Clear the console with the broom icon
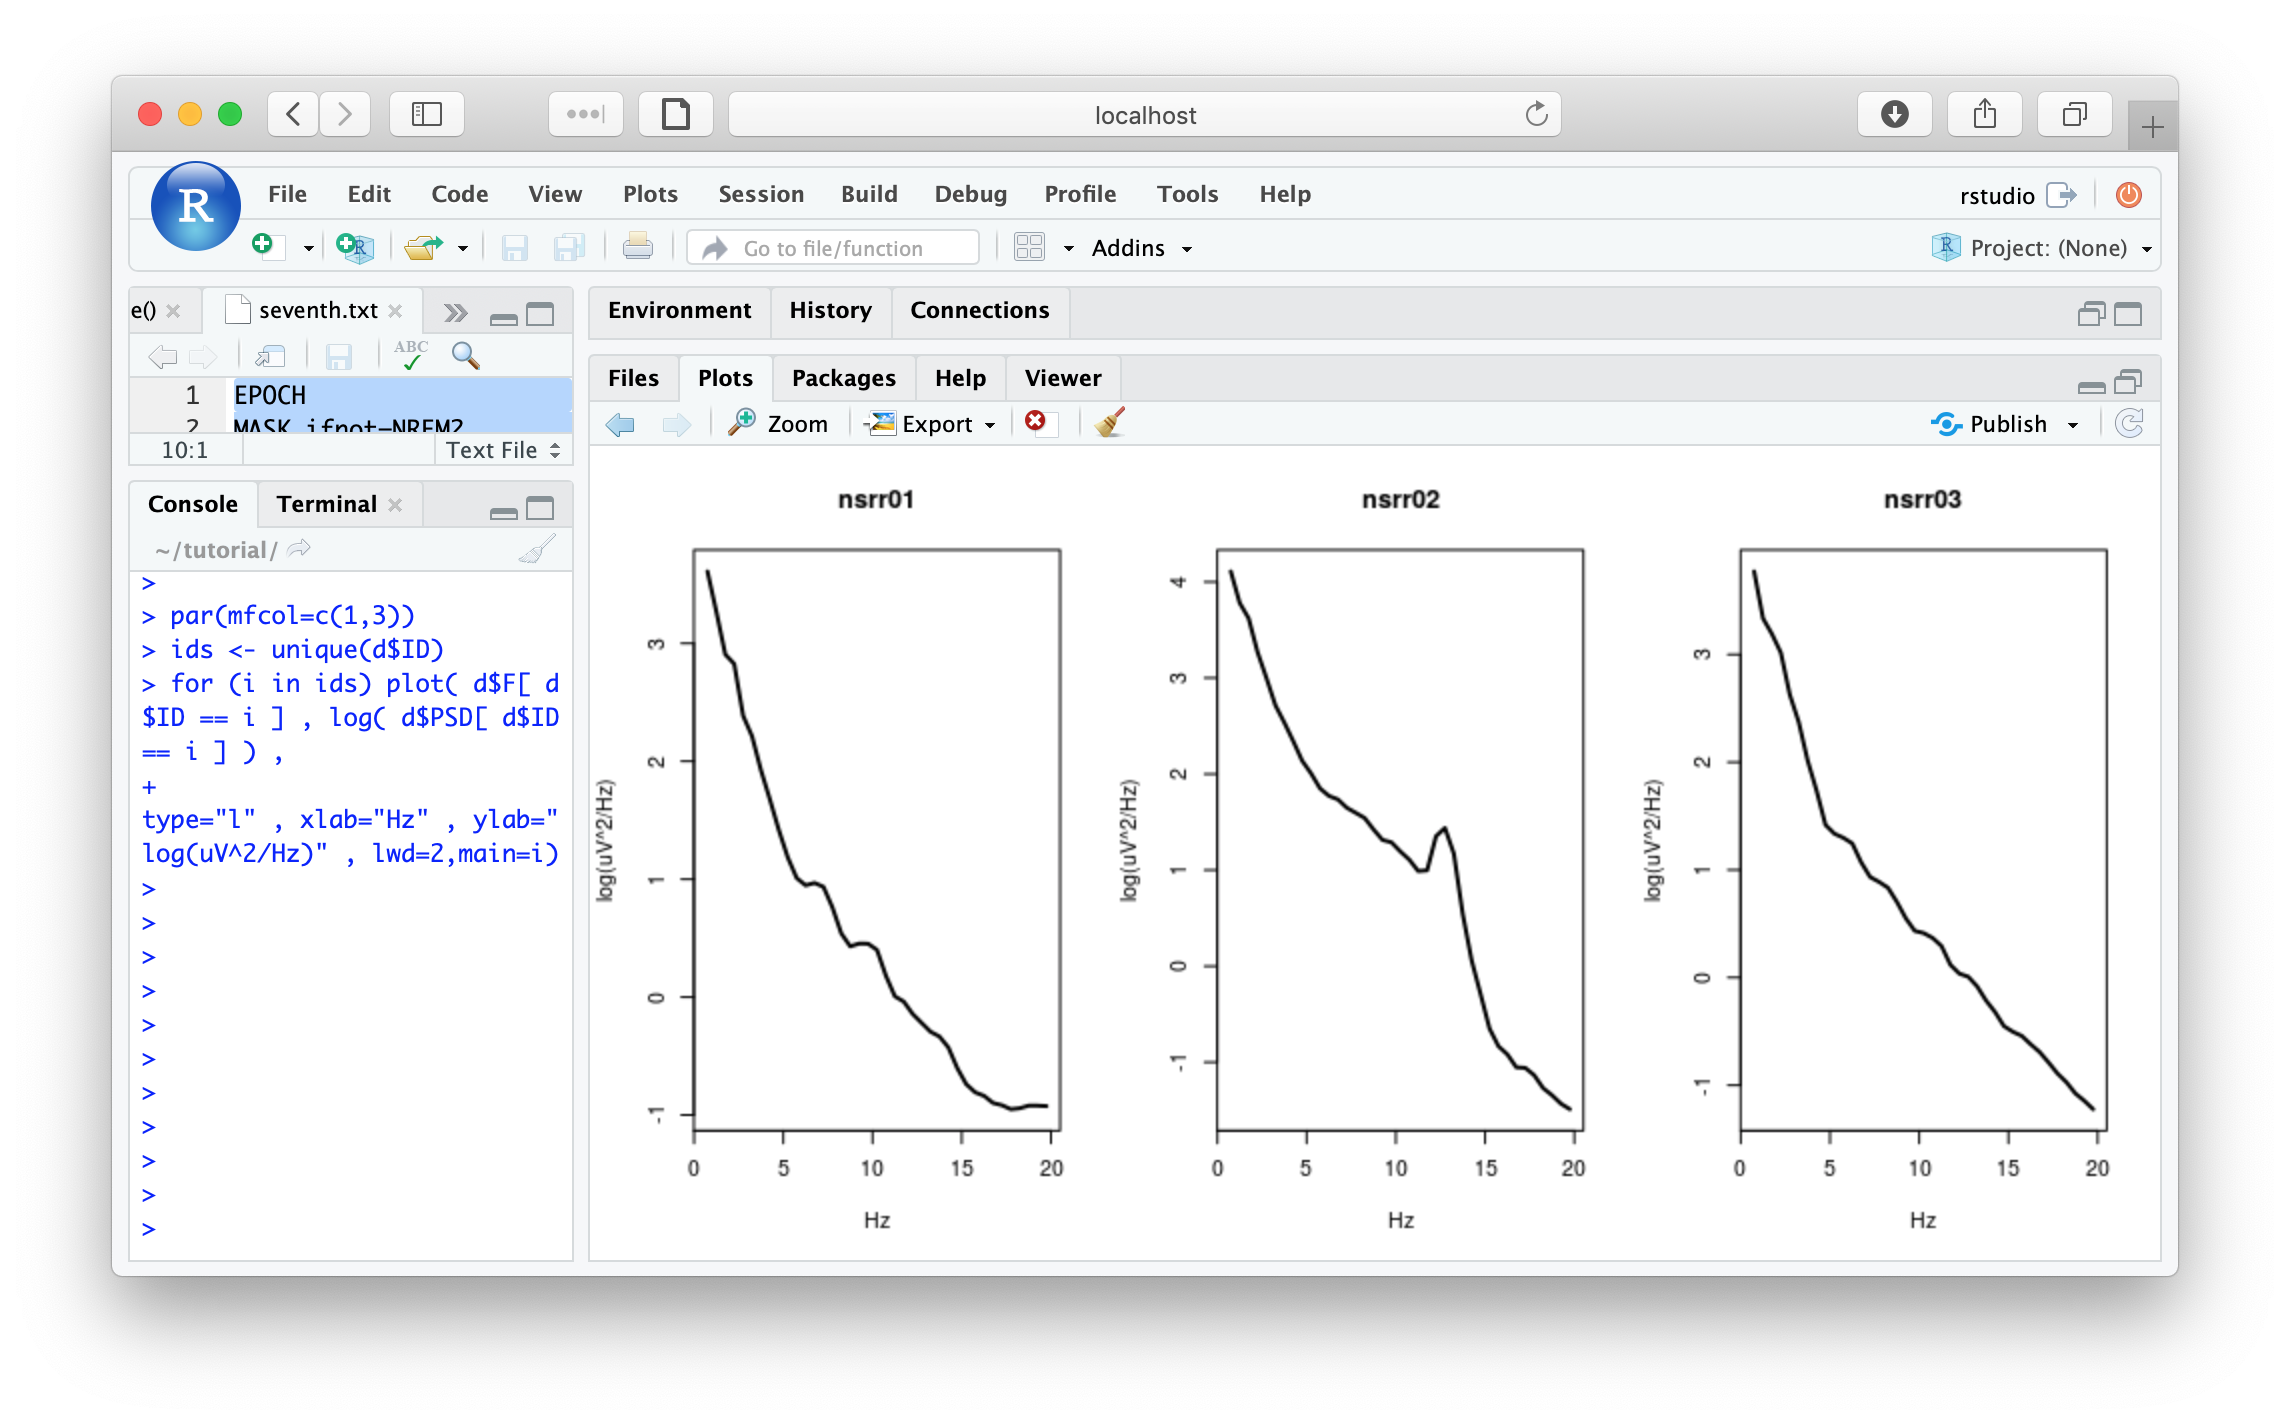 click(x=537, y=549)
